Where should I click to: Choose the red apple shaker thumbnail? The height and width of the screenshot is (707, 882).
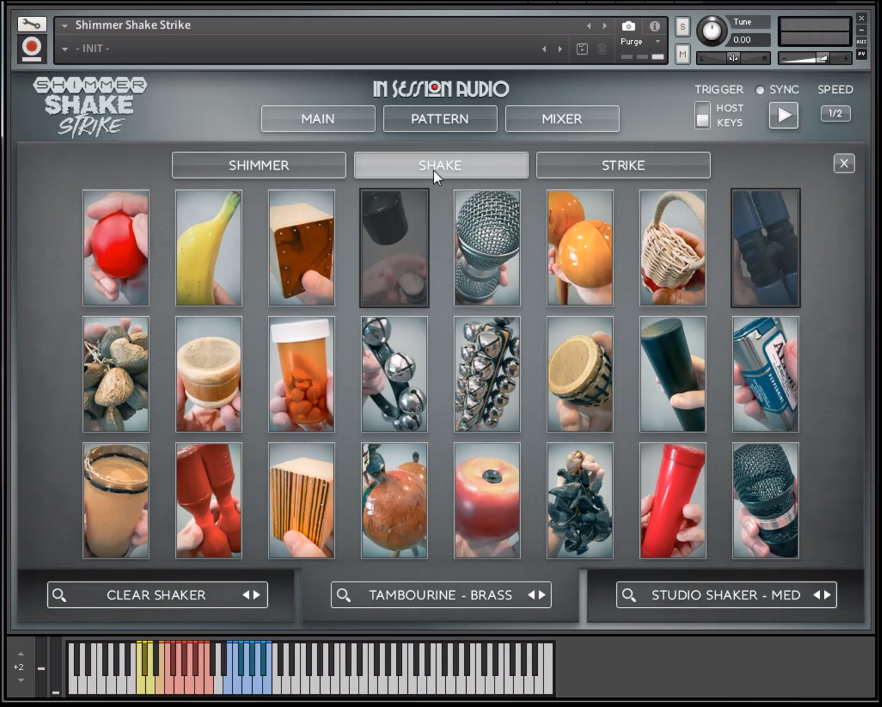pos(487,501)
